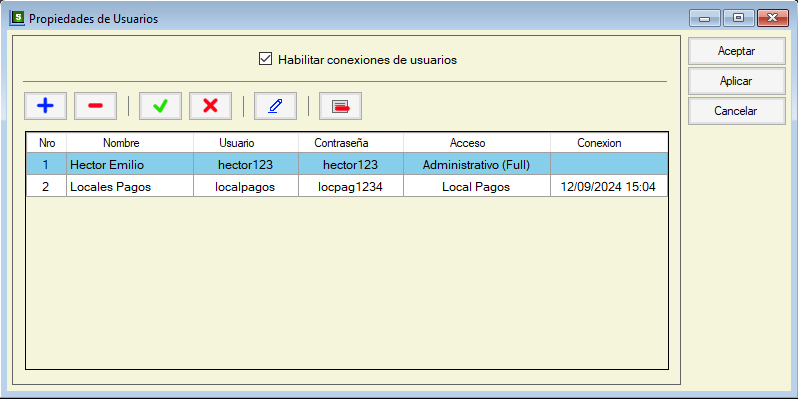798x399 pixels.
Task: Confirm with the Aceptar button
Action: click(736, 51)
